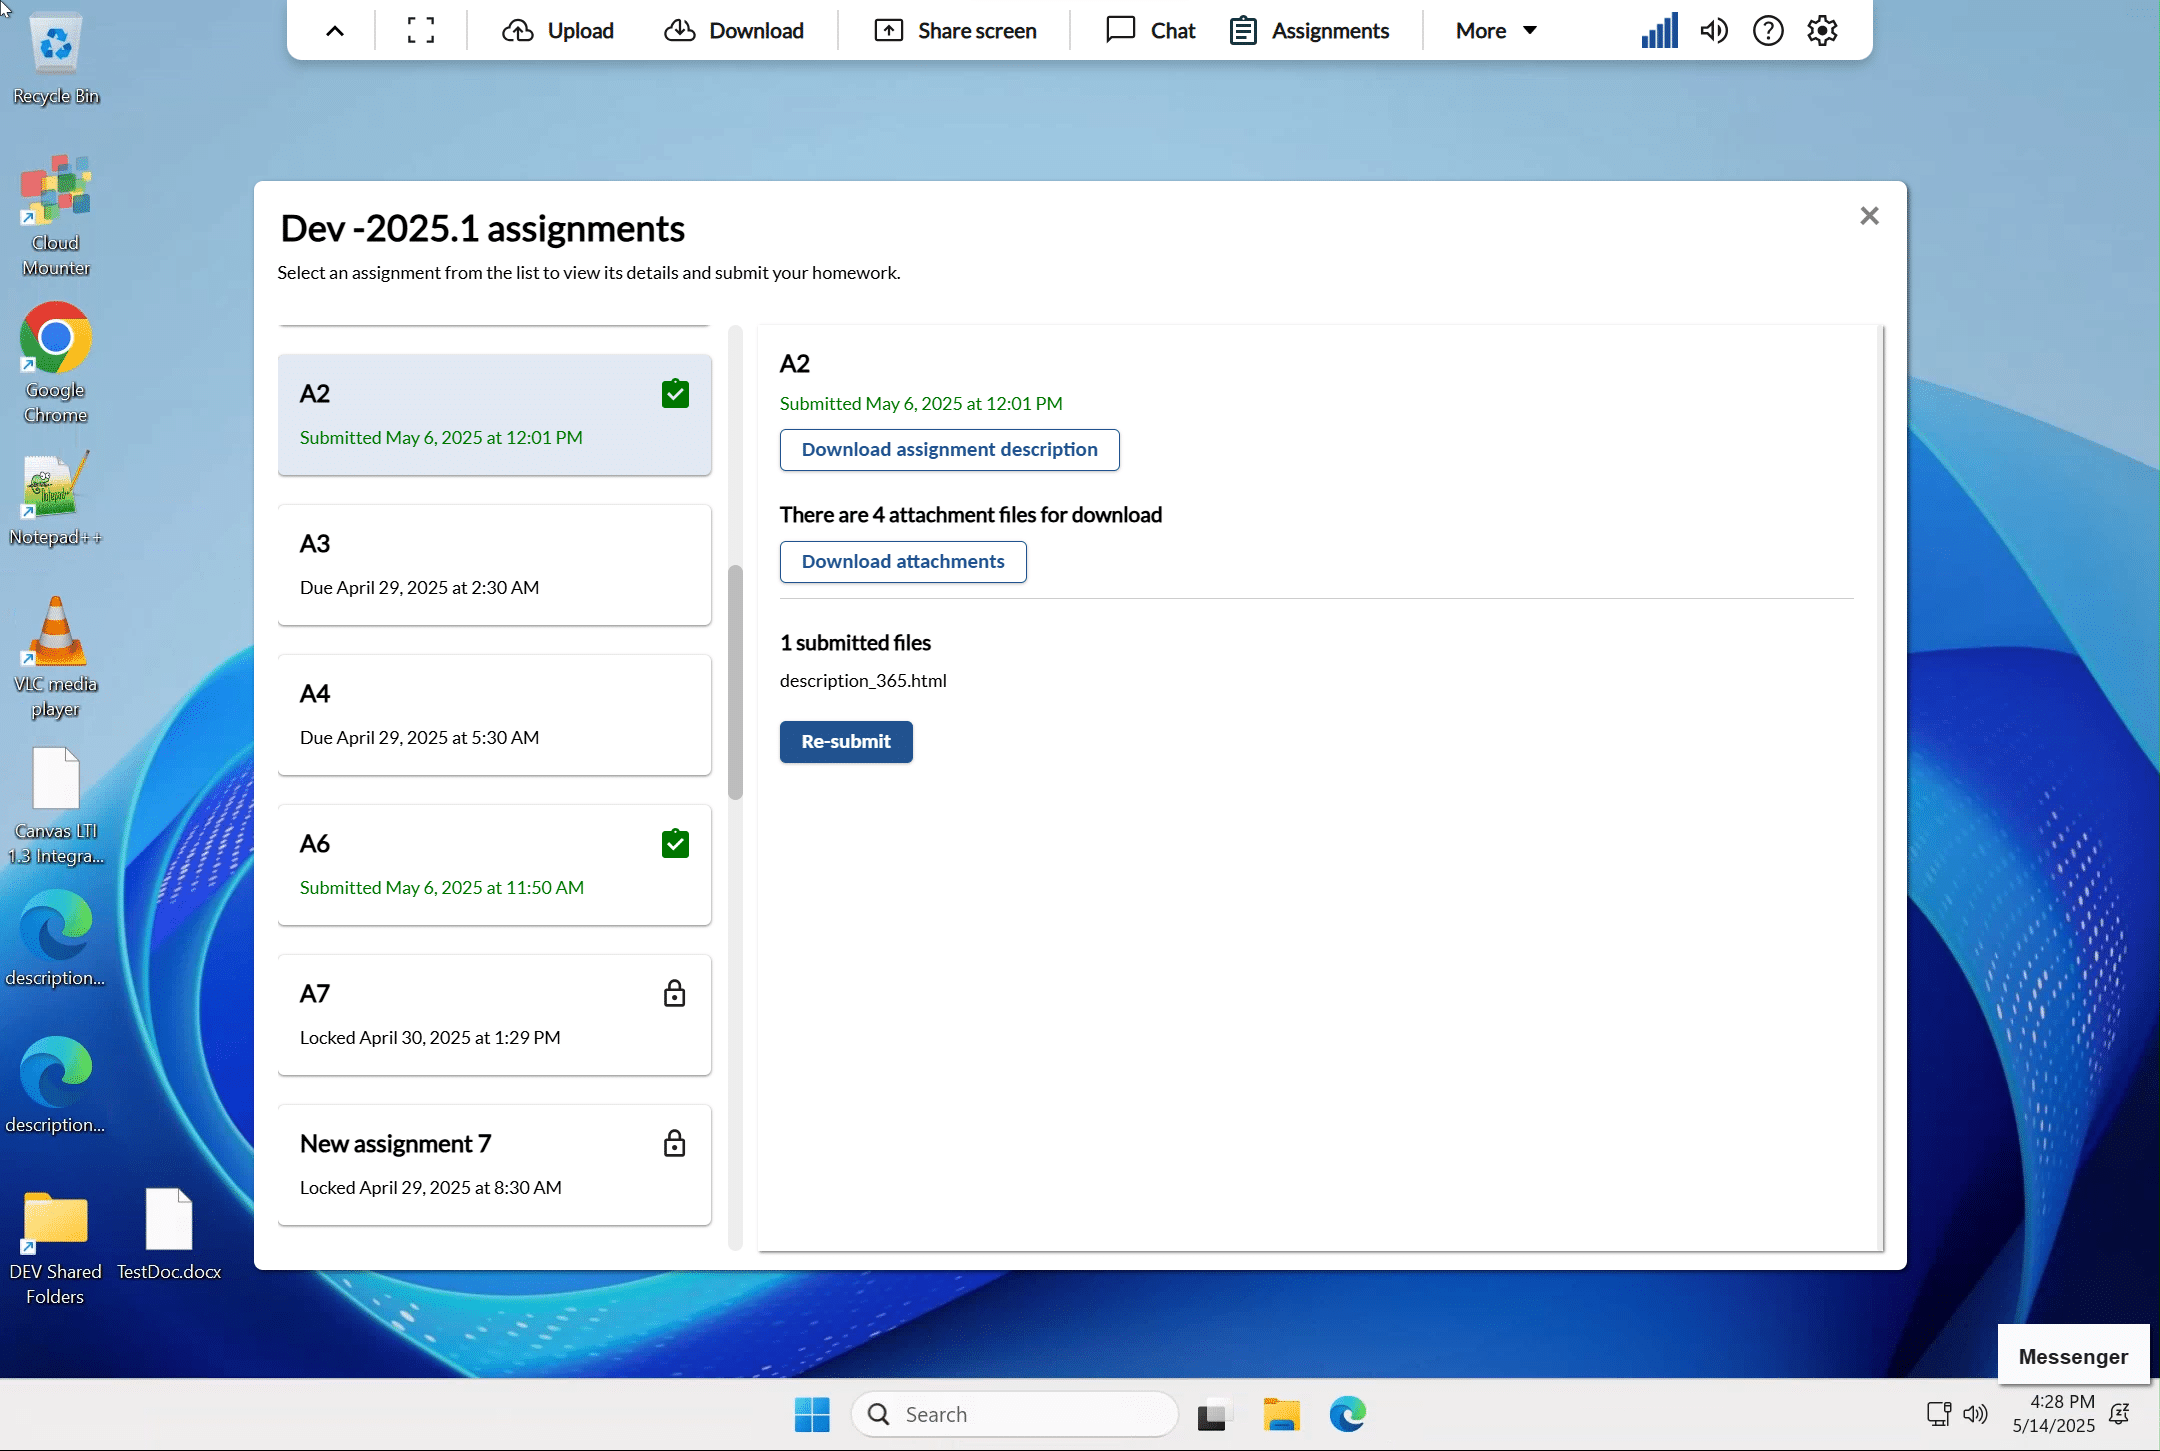The height and width of the screenshot is (1451, 2160).
Task: Open settings via the gear icon
Action: (1822, 30)
